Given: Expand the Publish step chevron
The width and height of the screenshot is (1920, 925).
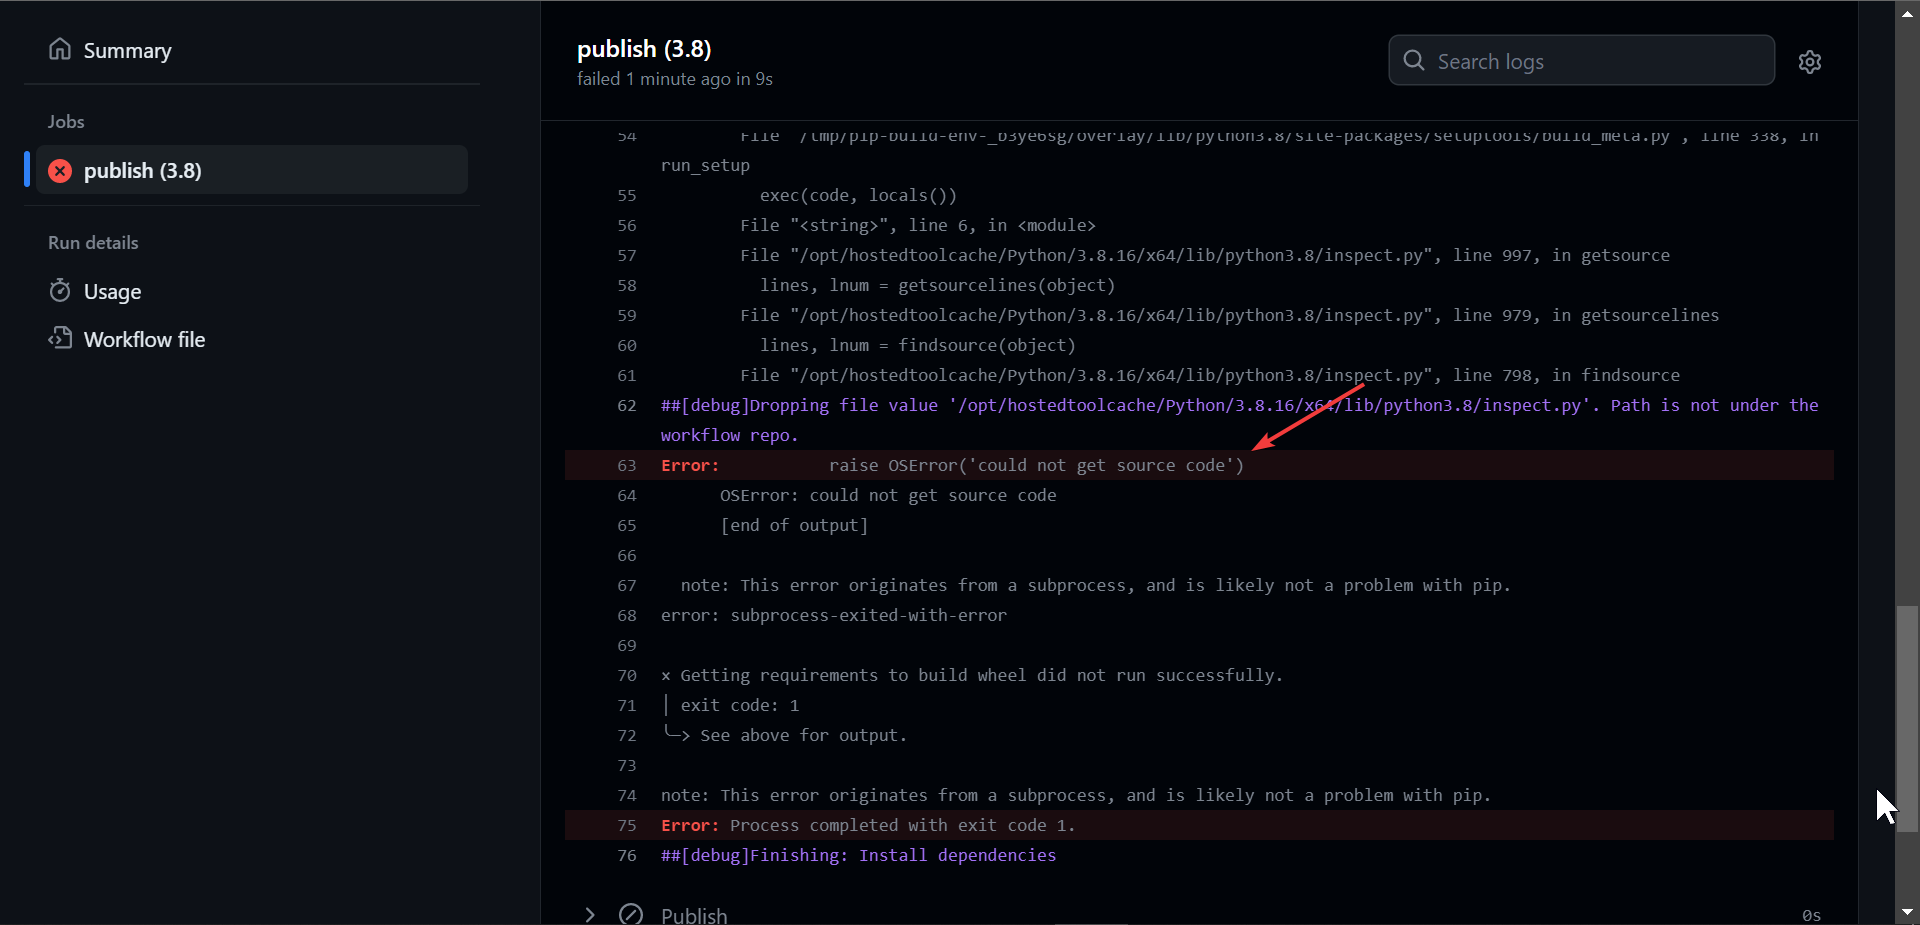Looking at the screenshot, I should pyautogui.click(x=590, y=913).
